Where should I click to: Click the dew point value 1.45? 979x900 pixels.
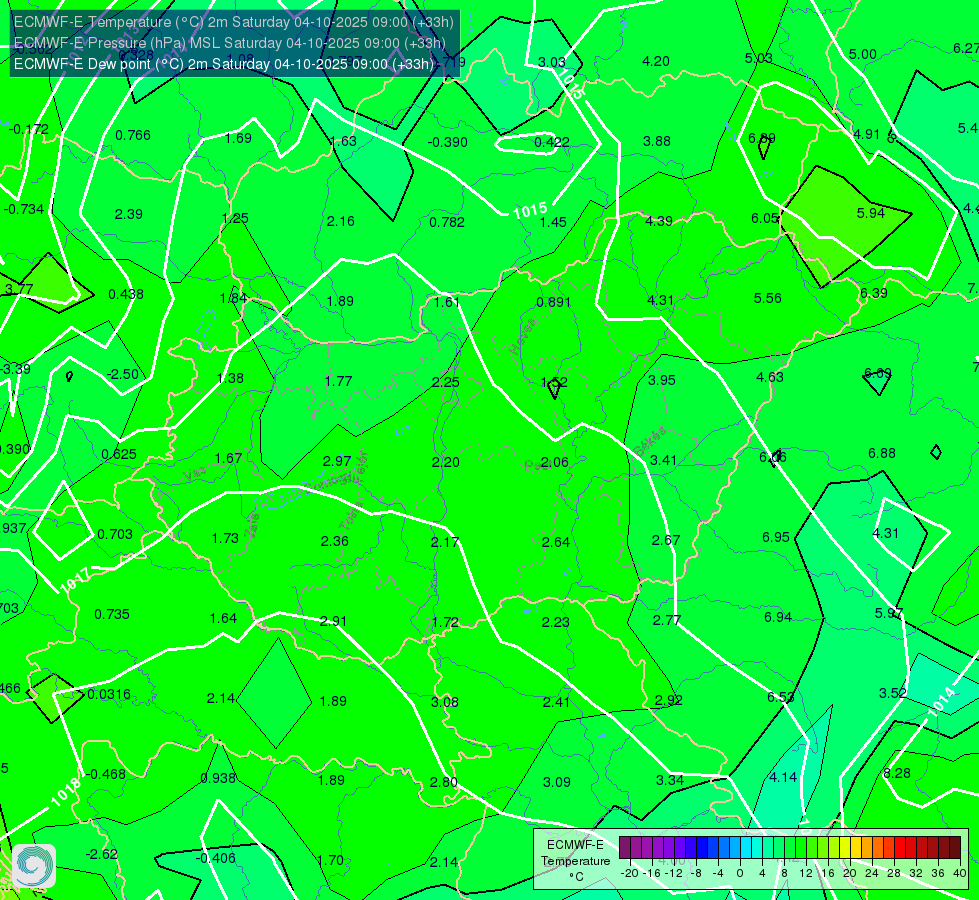[x=553, y=222]
